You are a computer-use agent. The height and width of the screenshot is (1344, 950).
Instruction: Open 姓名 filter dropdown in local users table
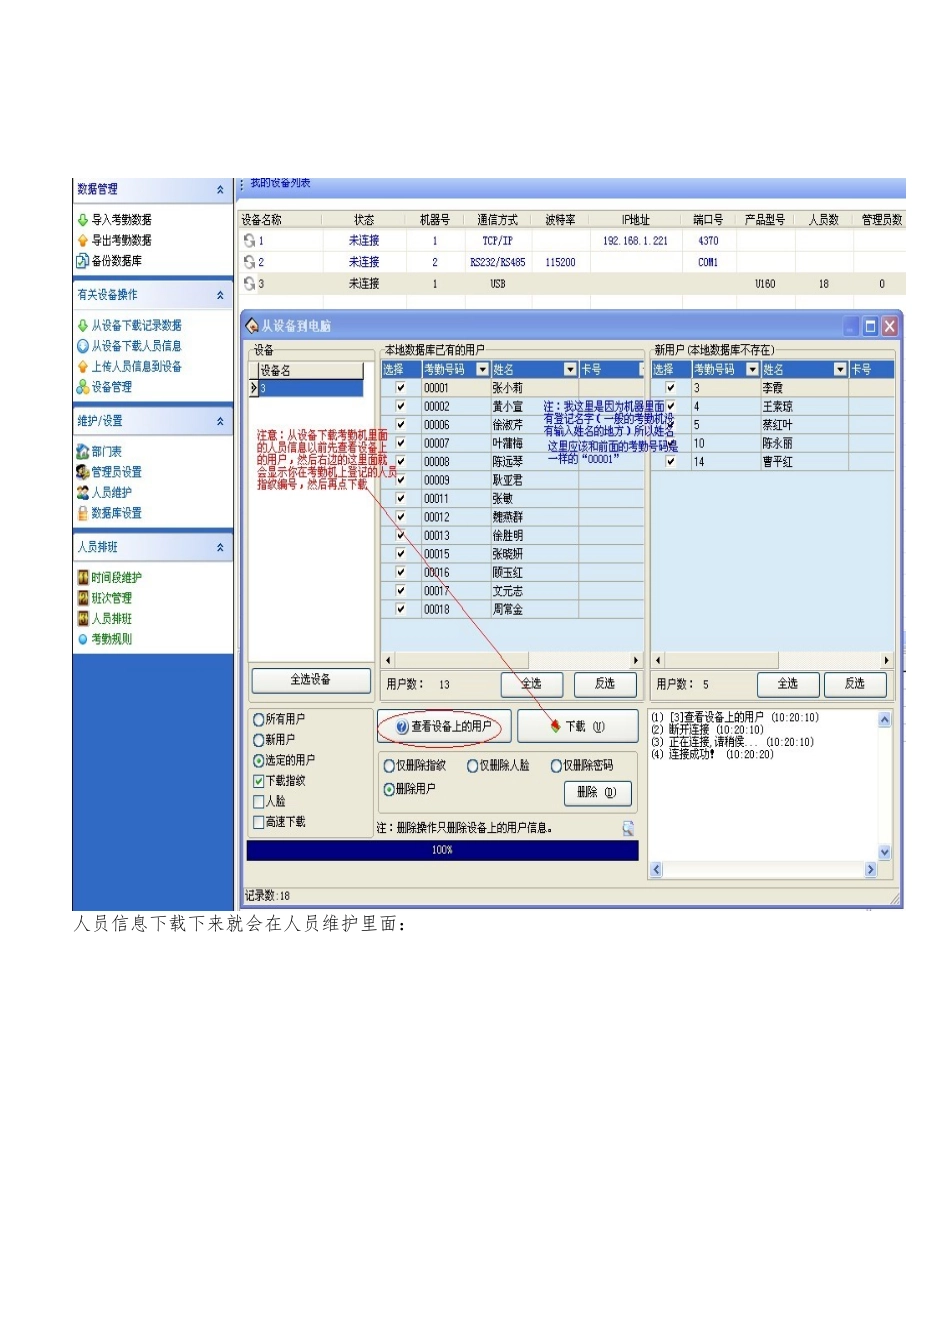[571, 370]
